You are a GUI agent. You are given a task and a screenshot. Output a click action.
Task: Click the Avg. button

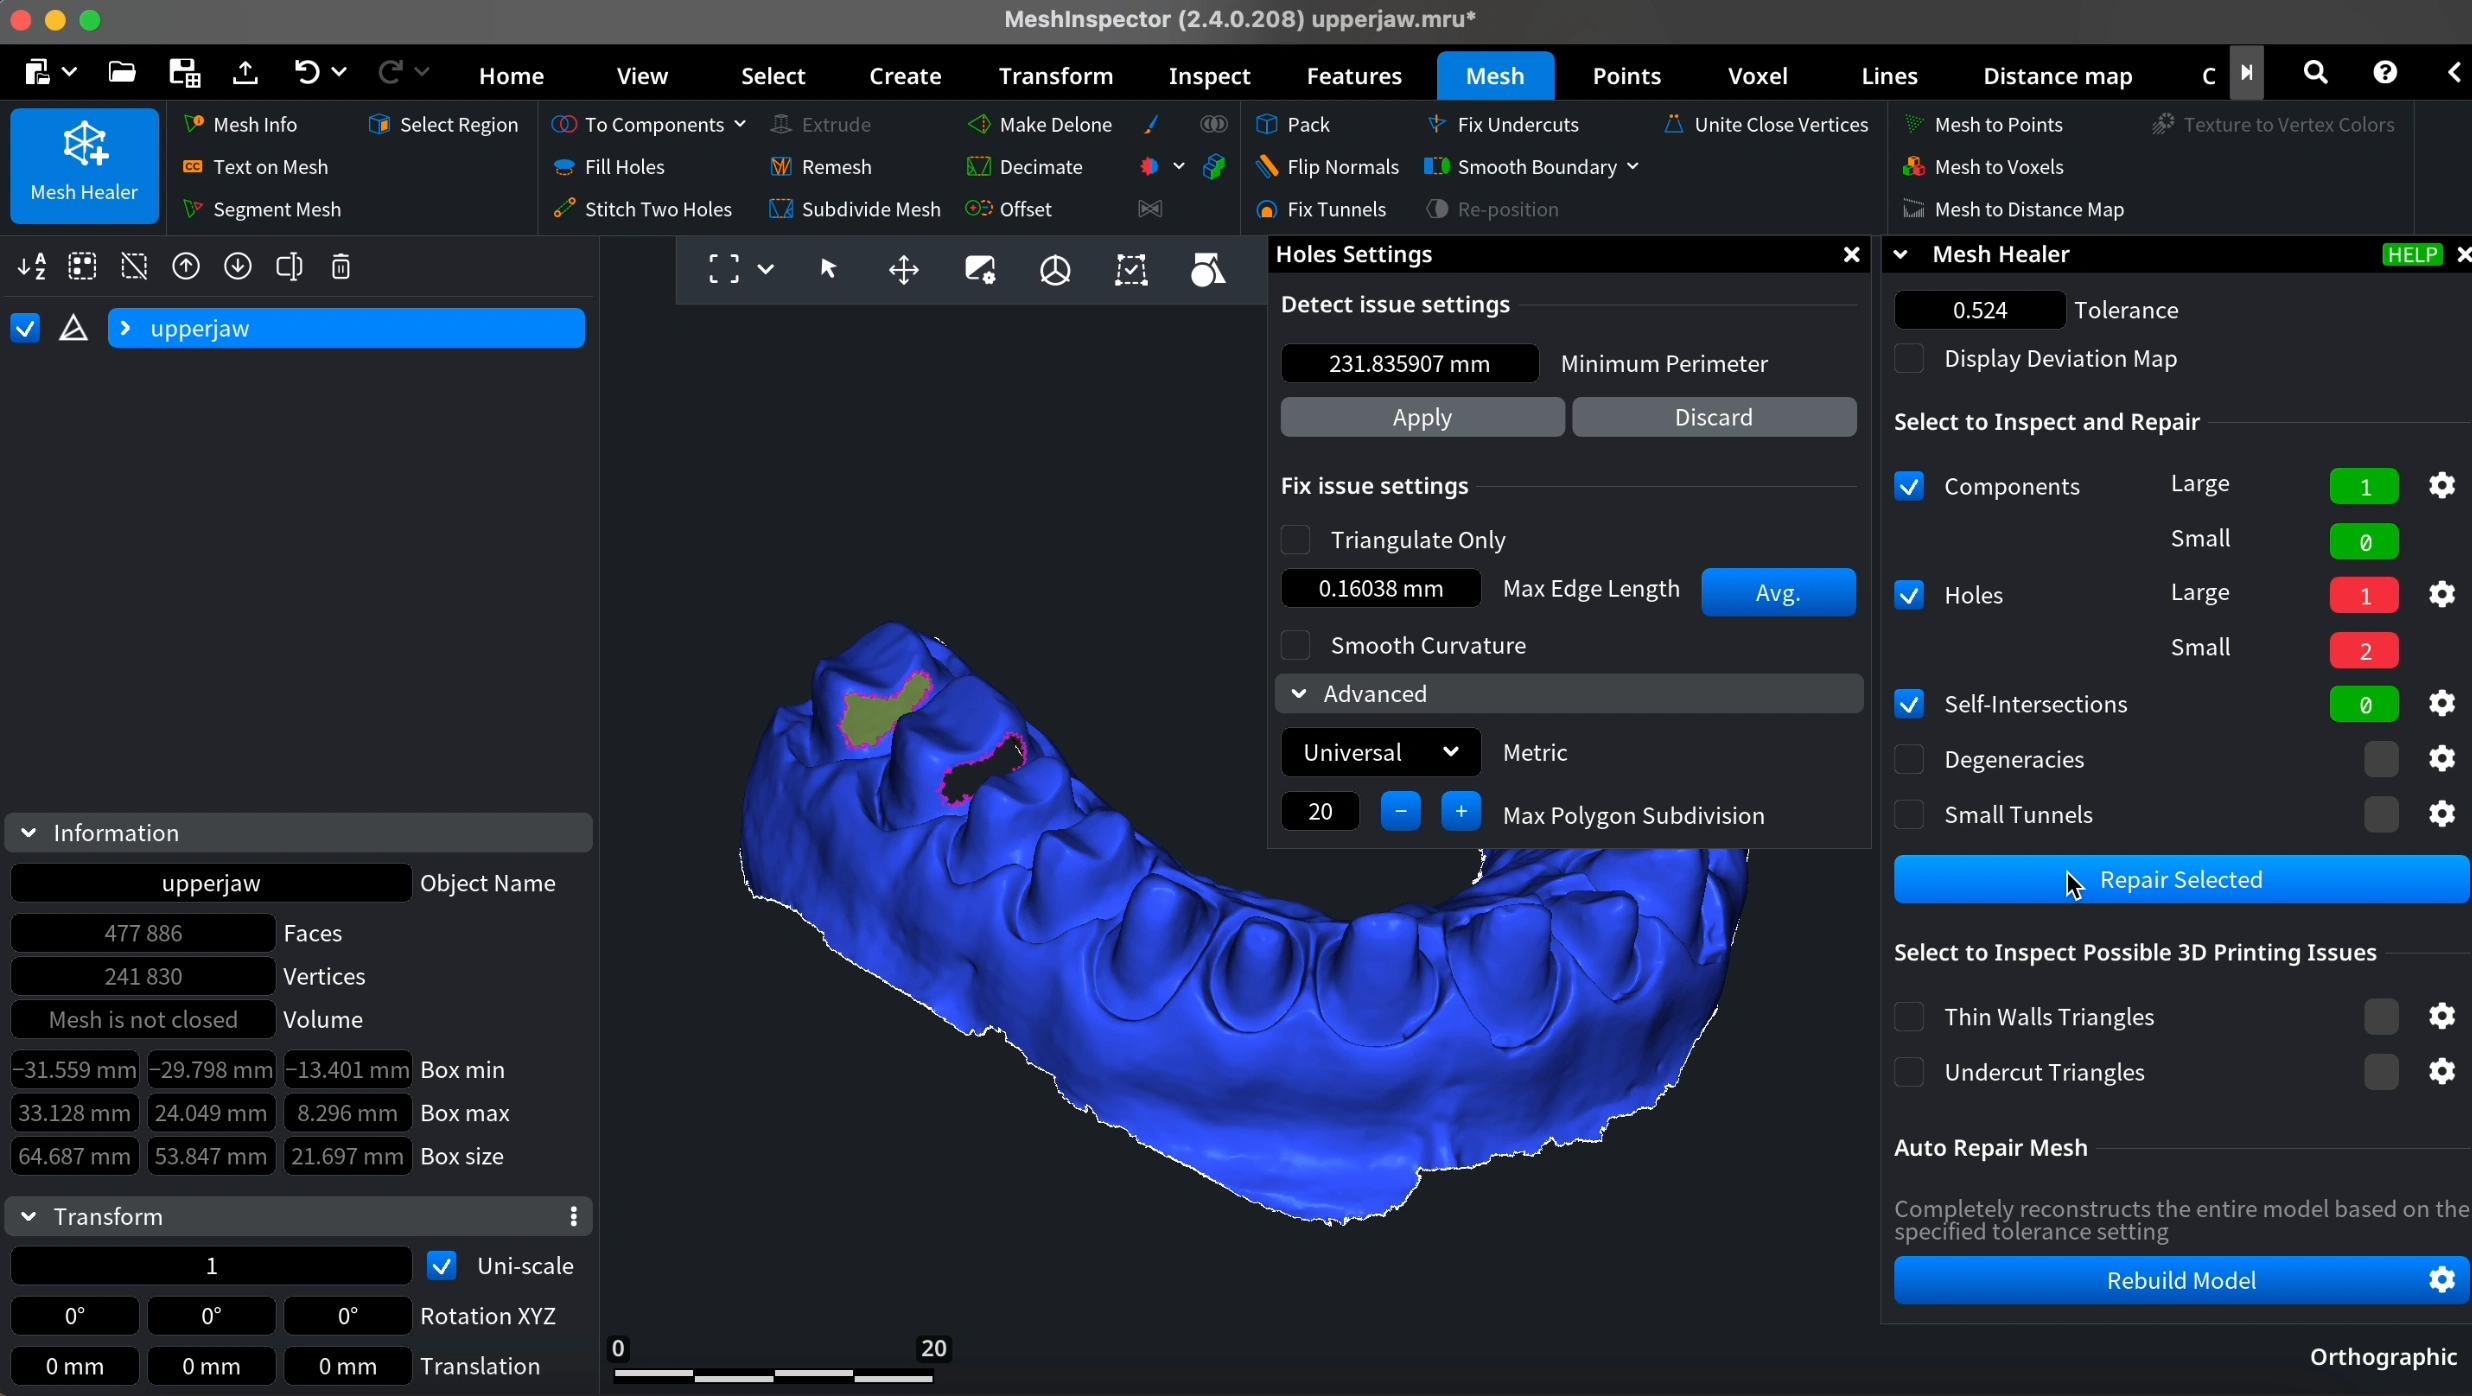click(x=1778, y=593)
